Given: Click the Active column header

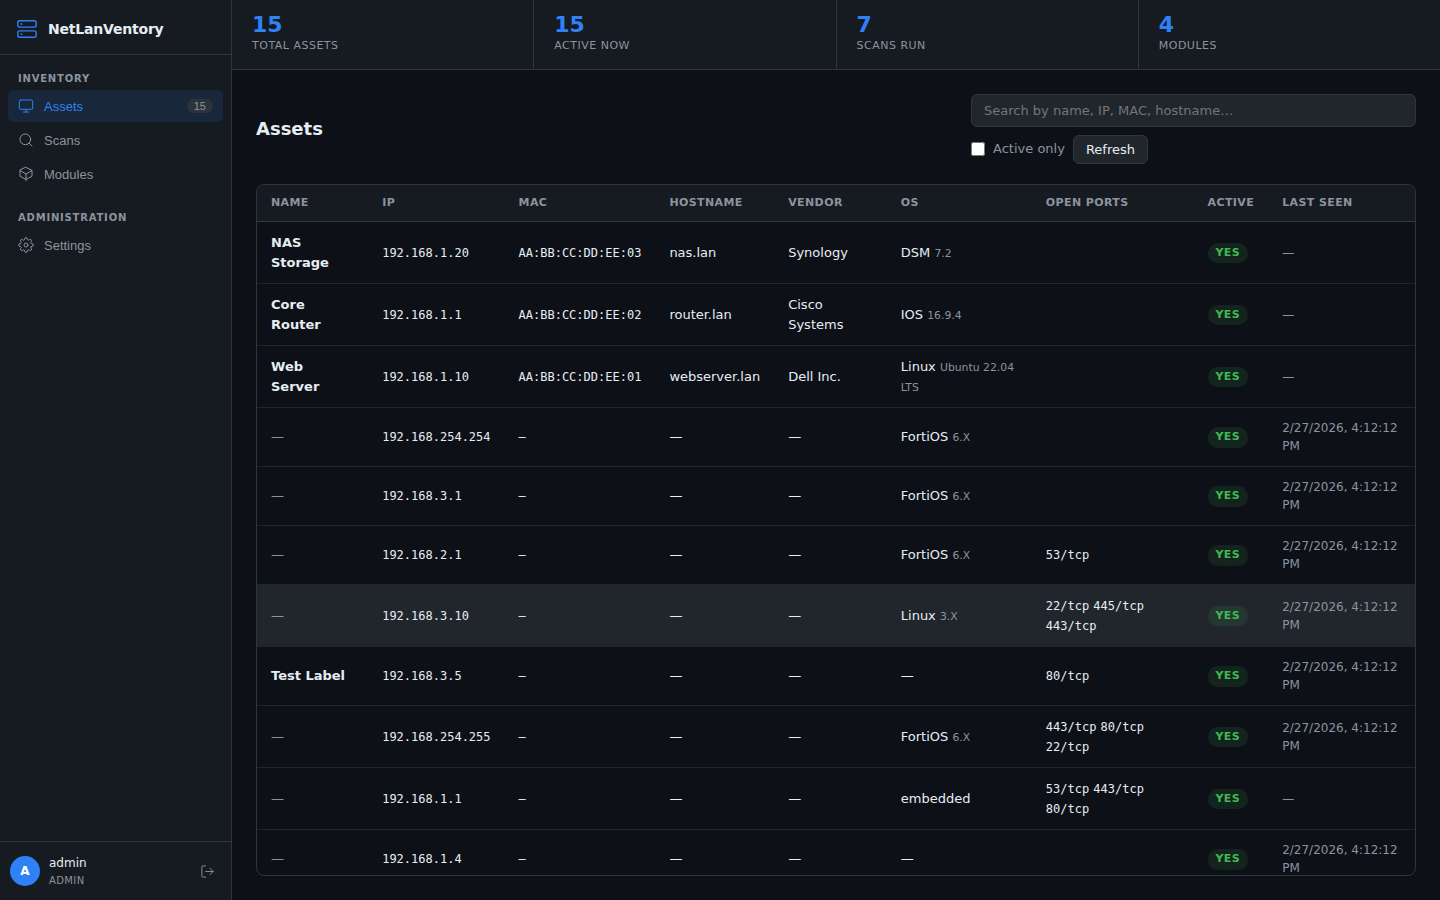Looking at the screenshot, I should pyautogui.click(x=1230, y=202).
